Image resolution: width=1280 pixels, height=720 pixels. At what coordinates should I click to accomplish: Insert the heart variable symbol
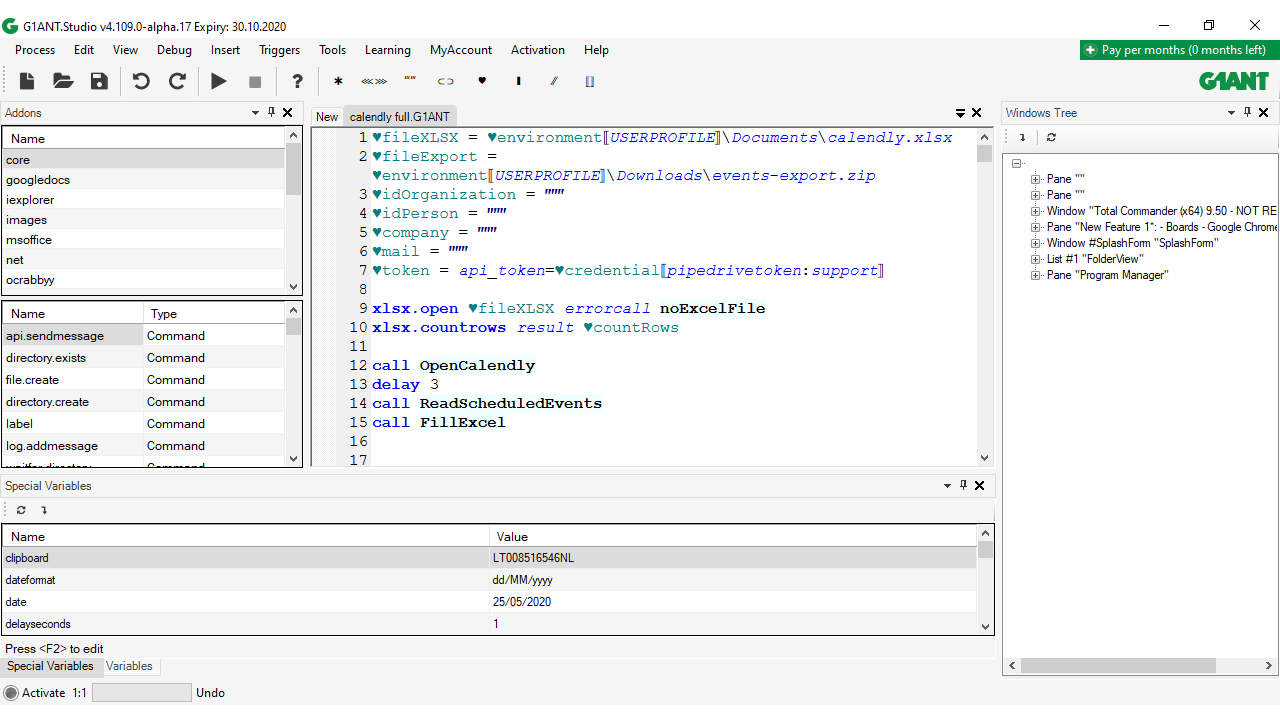(482, 81)
